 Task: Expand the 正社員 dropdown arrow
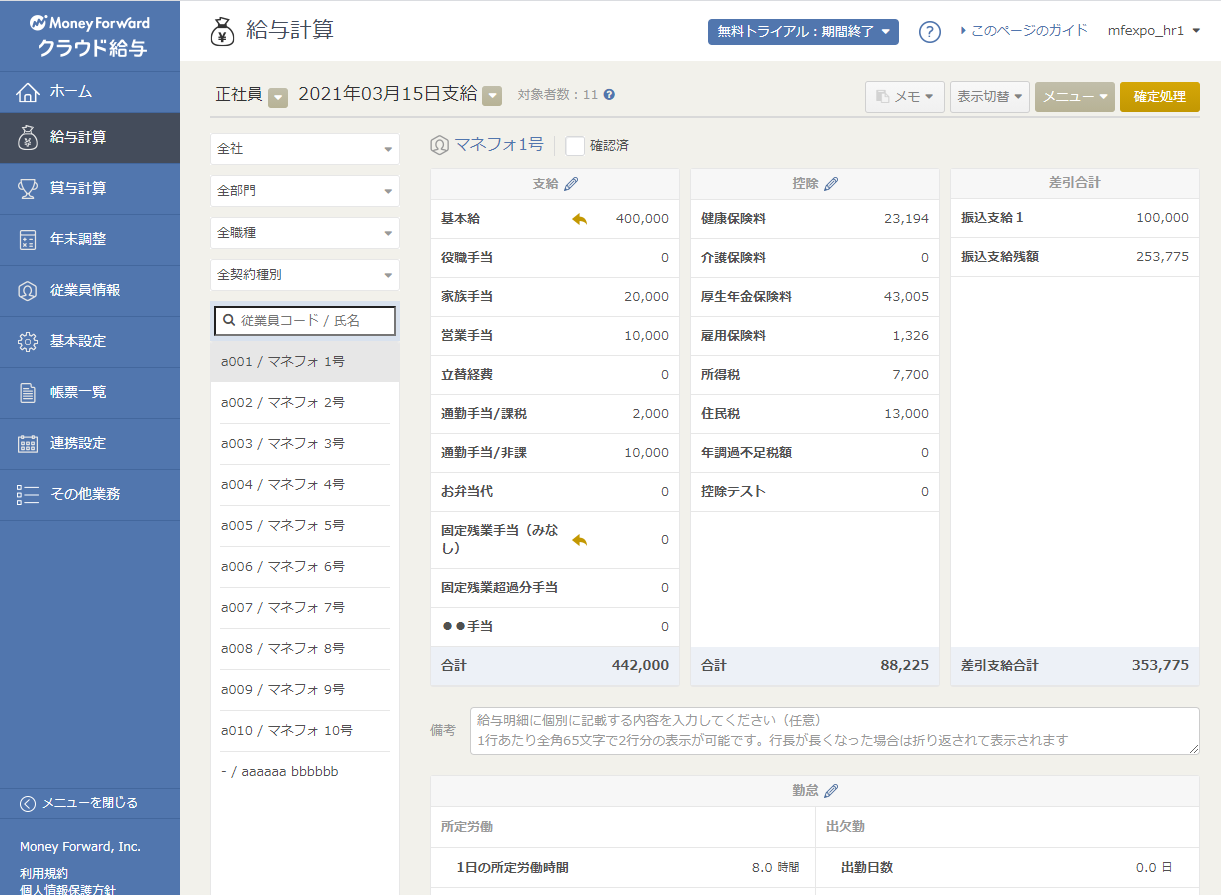[279, 96]
